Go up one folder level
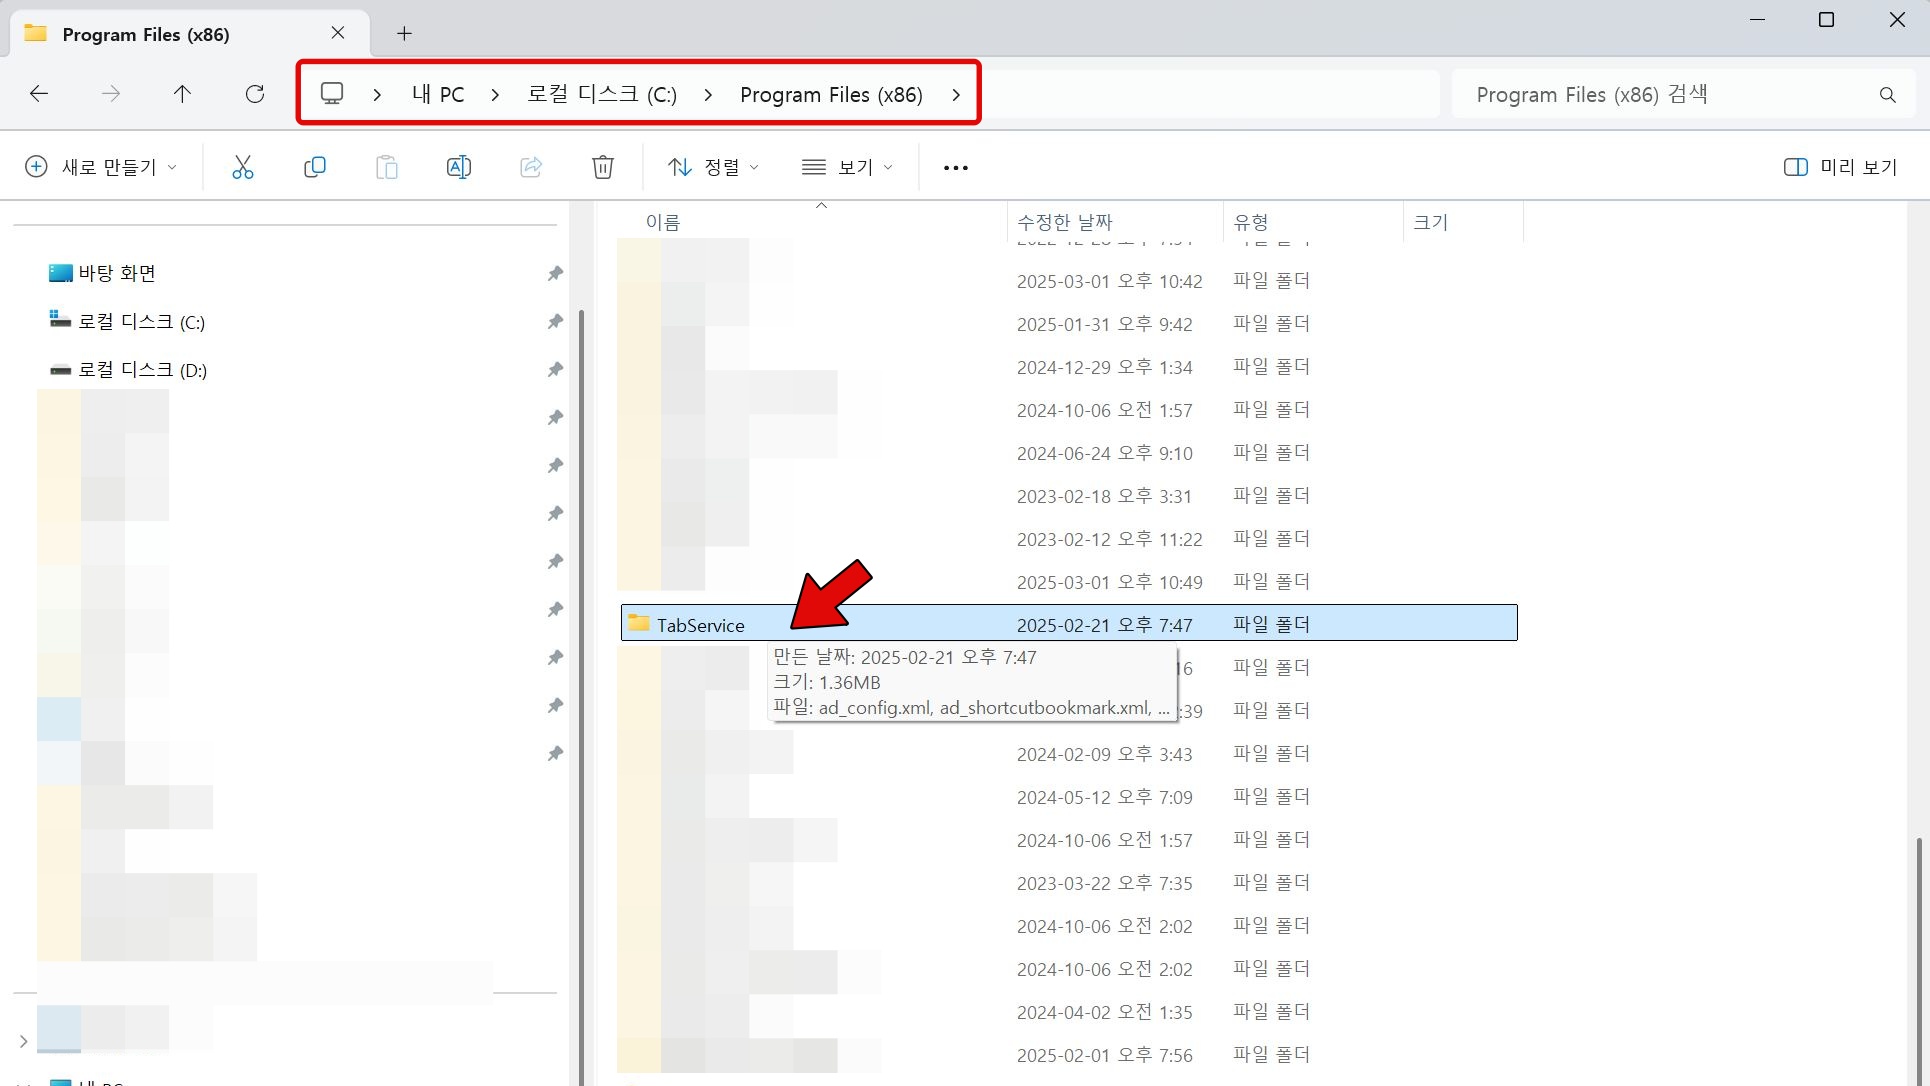Viewport: 1930px width, 1086px height. pyautogui.click(x=182, y=94)
